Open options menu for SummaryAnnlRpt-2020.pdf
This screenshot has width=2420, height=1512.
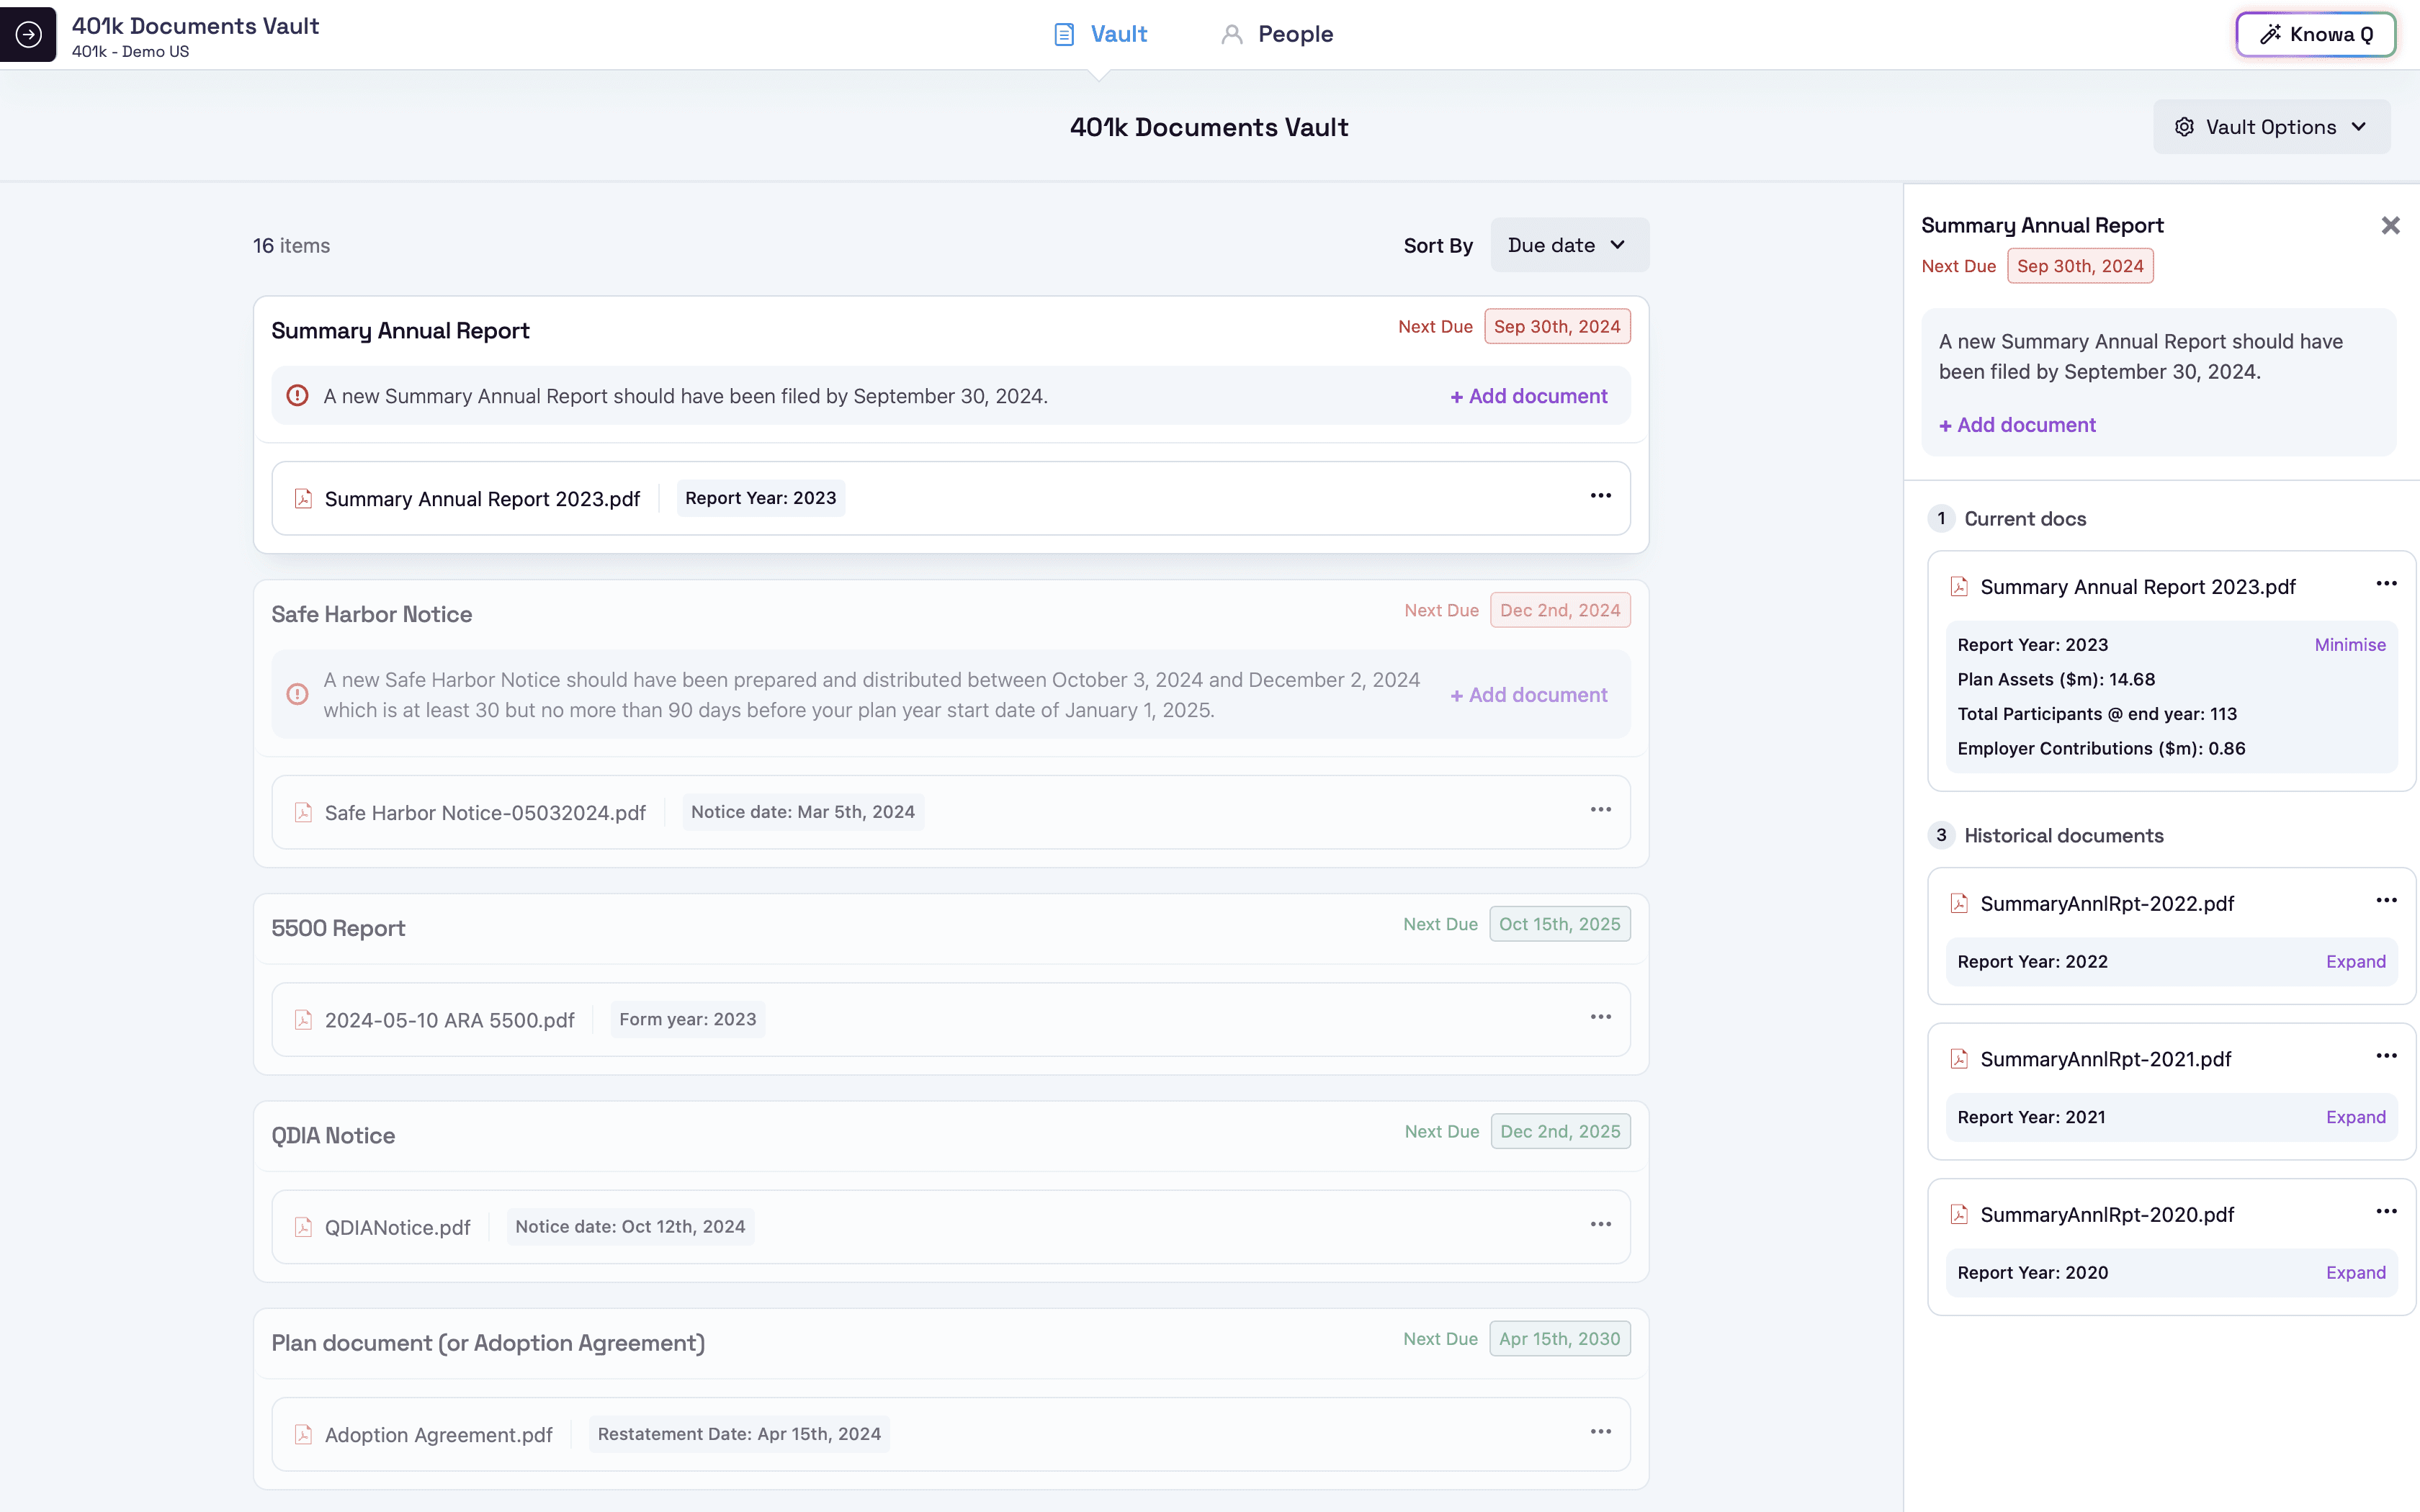(x=2386, y=1212)
